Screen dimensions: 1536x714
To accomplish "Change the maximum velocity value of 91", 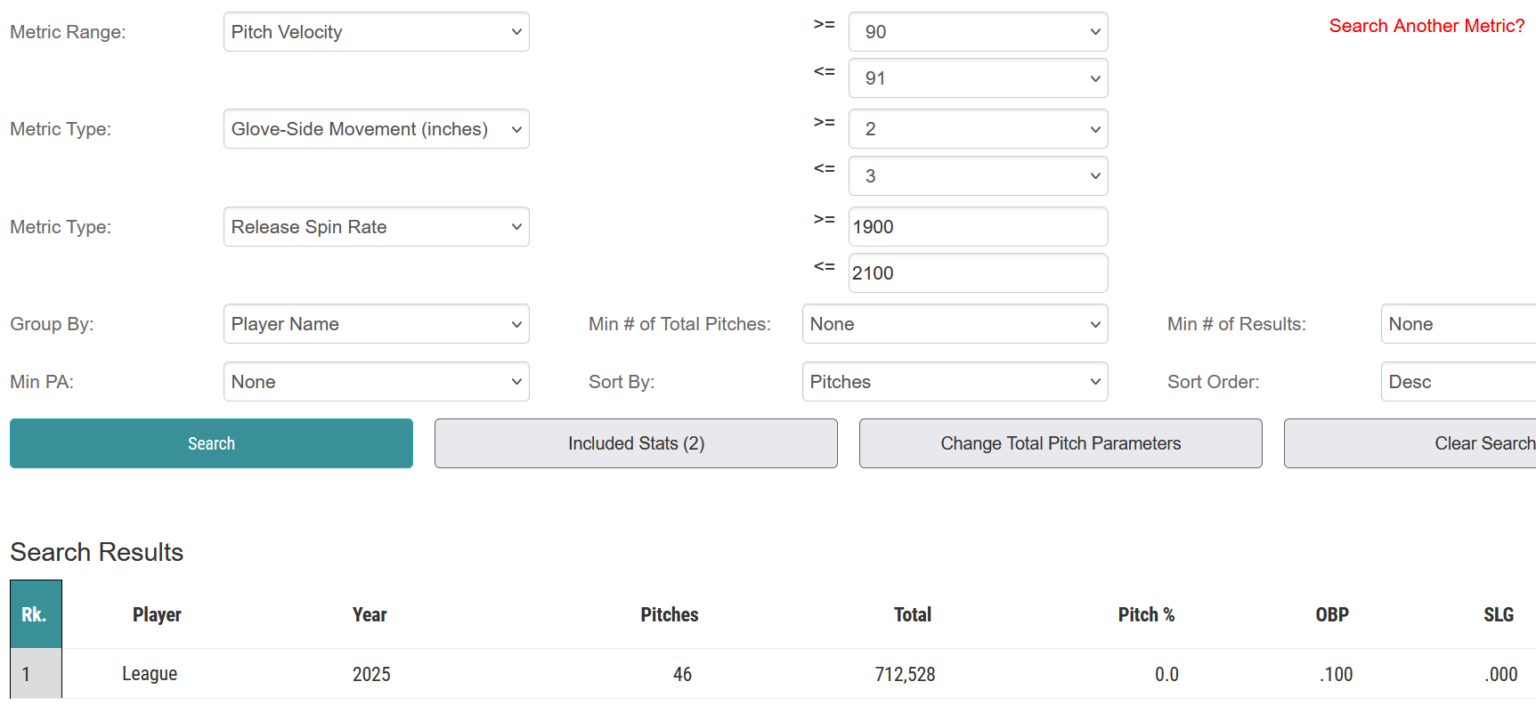I will pyautogui.click(x=977, y=78).
